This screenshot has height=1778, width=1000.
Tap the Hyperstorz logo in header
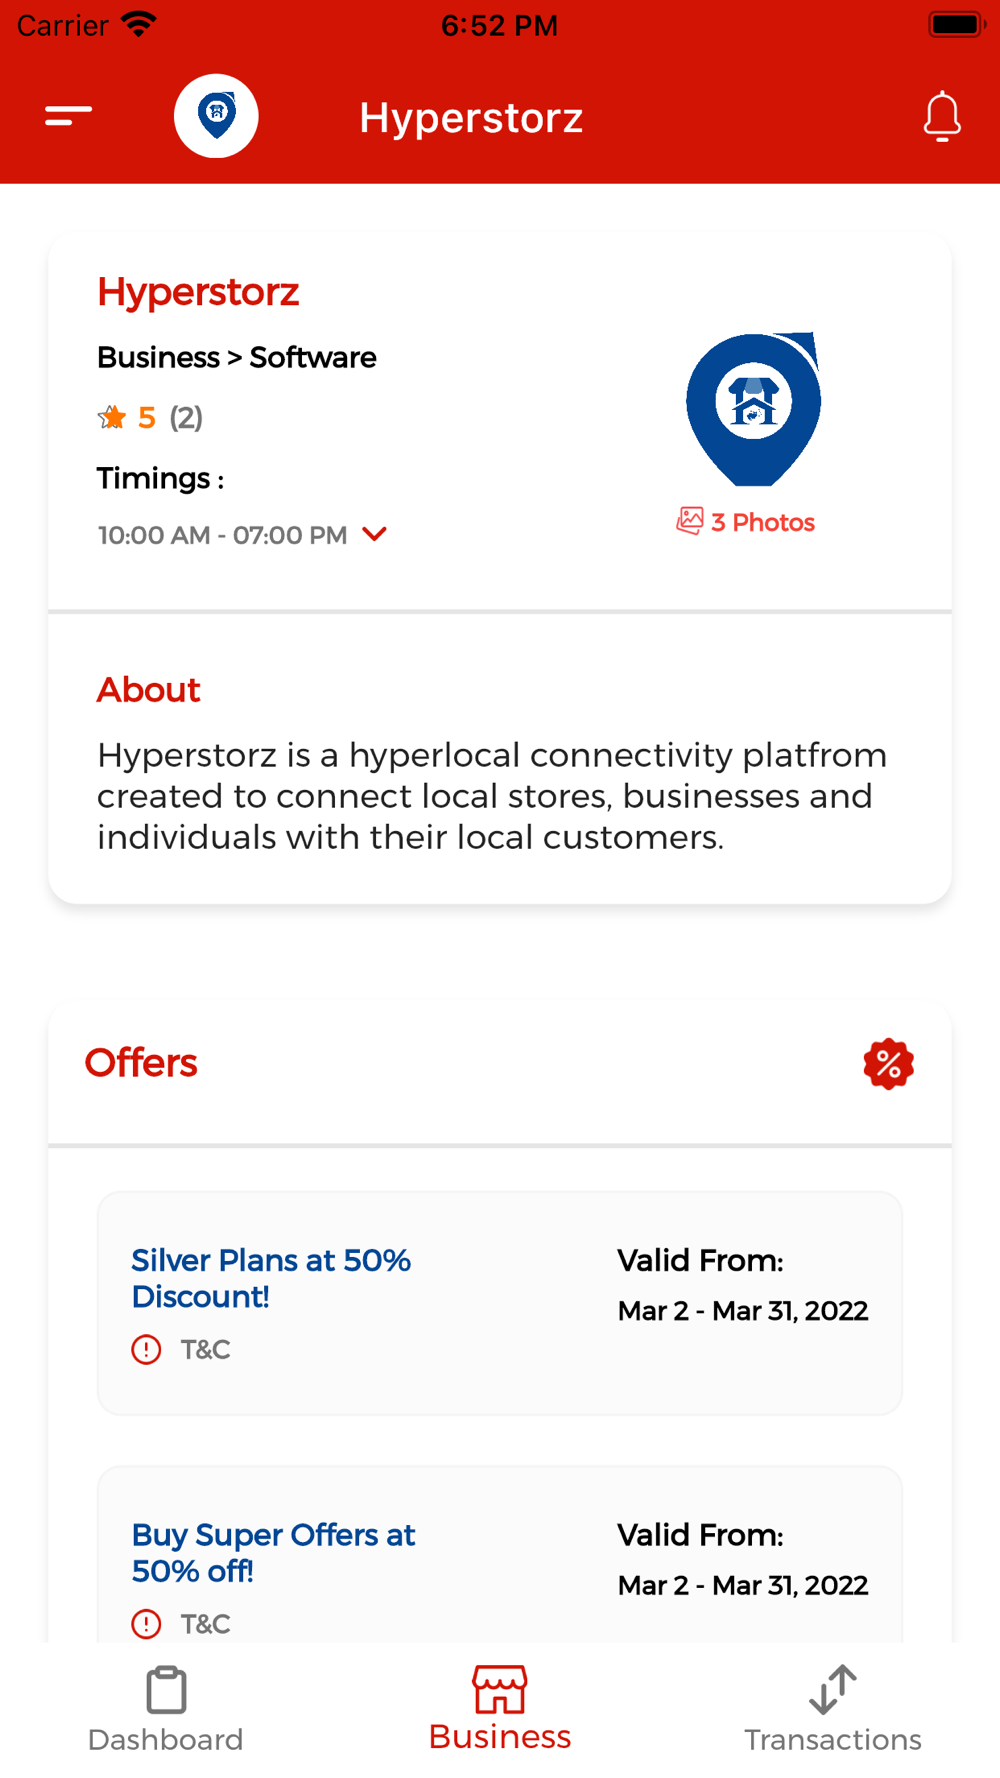tap(216, 116)
